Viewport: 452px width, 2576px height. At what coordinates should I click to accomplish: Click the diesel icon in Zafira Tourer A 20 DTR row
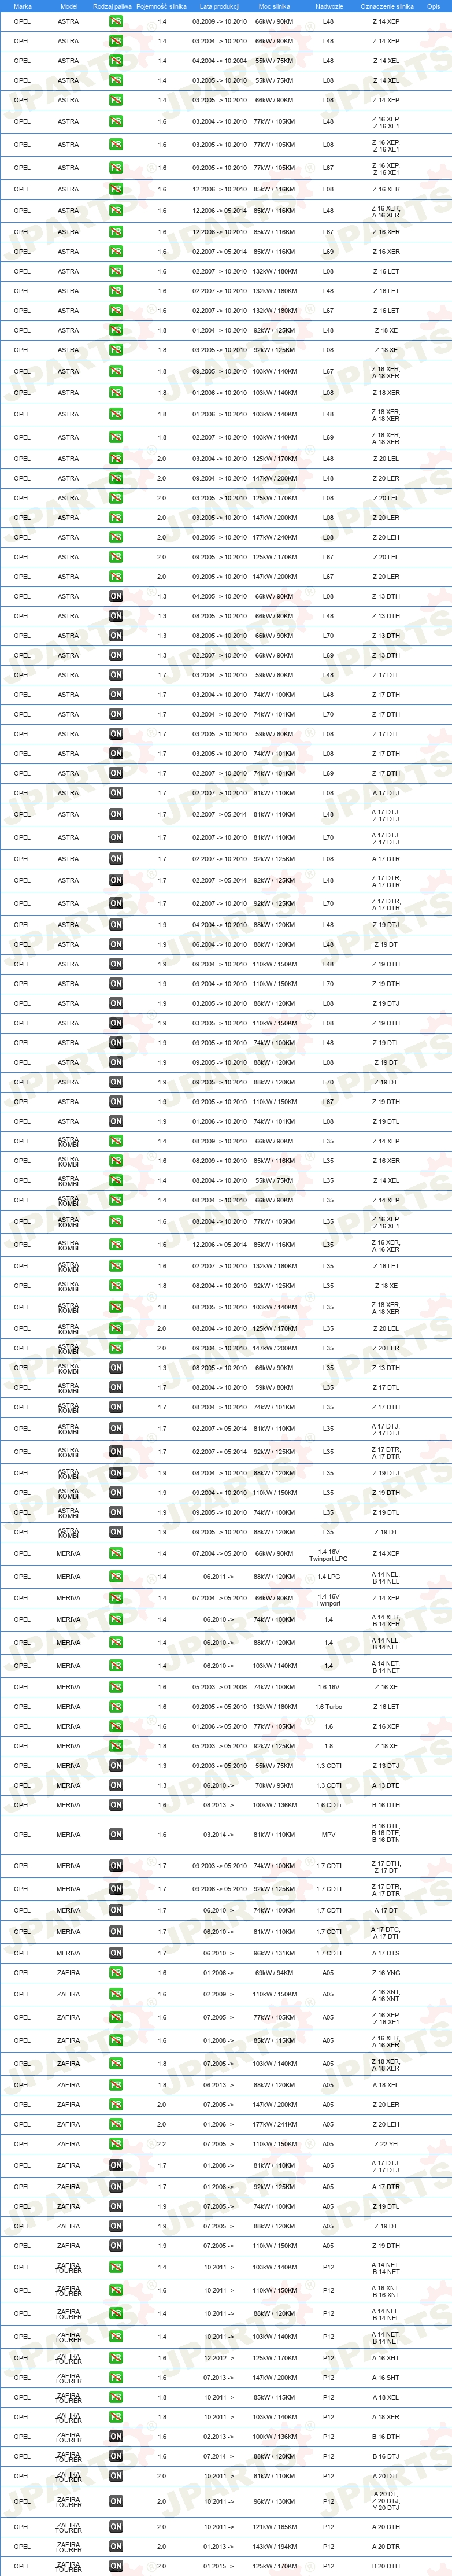116,2546
